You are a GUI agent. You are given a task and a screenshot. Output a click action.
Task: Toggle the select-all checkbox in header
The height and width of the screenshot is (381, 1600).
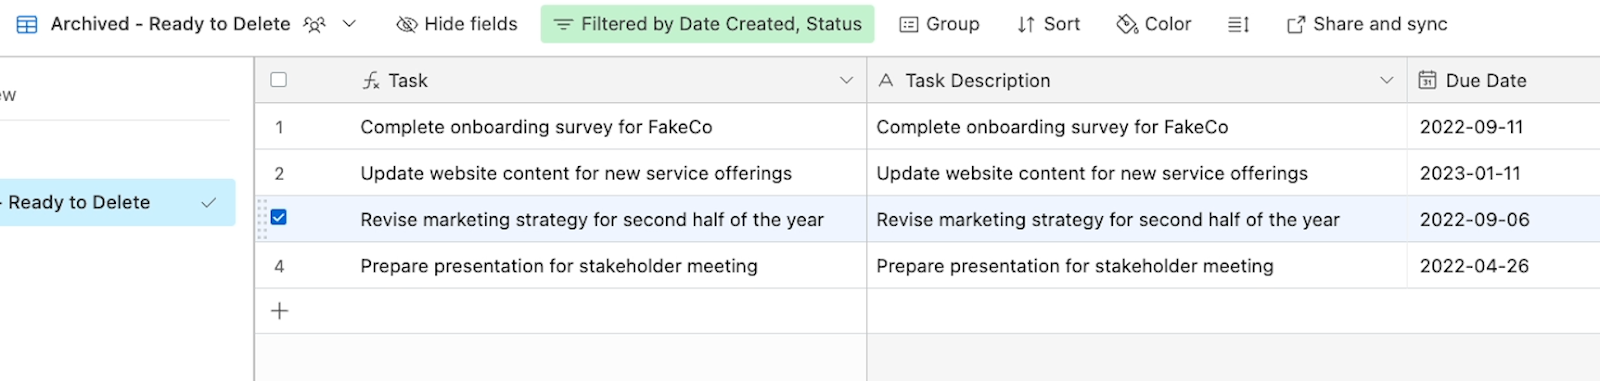(279, 80)
